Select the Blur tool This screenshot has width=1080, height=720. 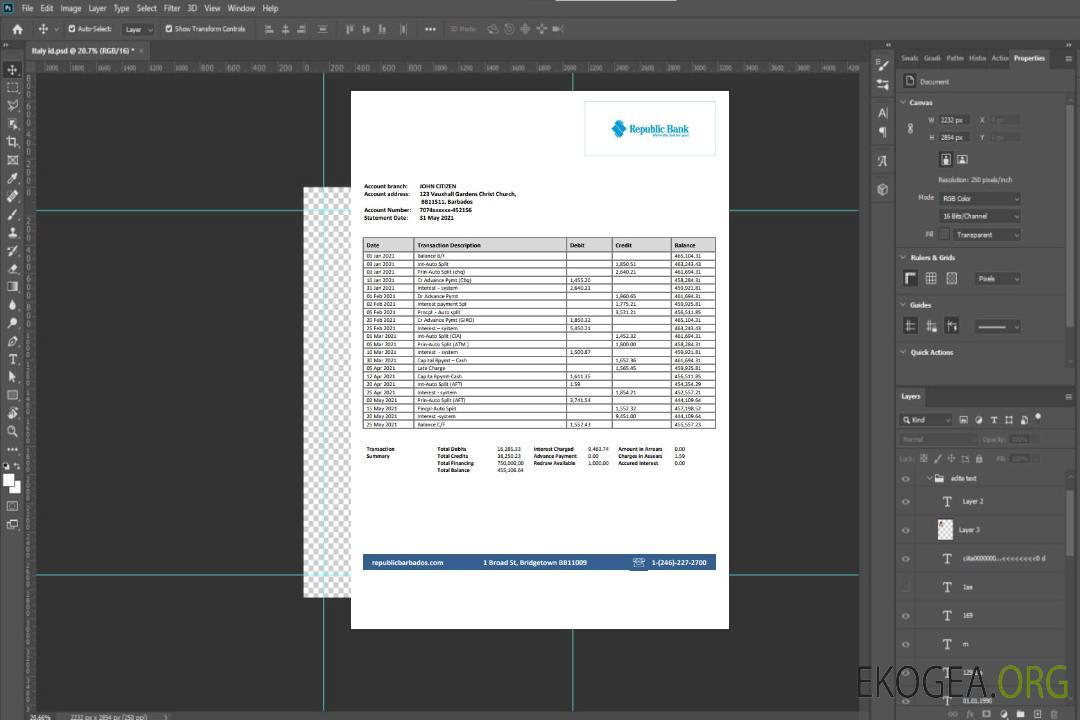[12, 305]
